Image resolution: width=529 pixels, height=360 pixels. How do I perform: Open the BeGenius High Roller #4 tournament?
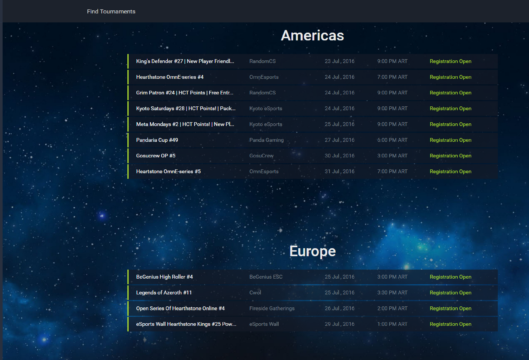[x=164, y=277]
